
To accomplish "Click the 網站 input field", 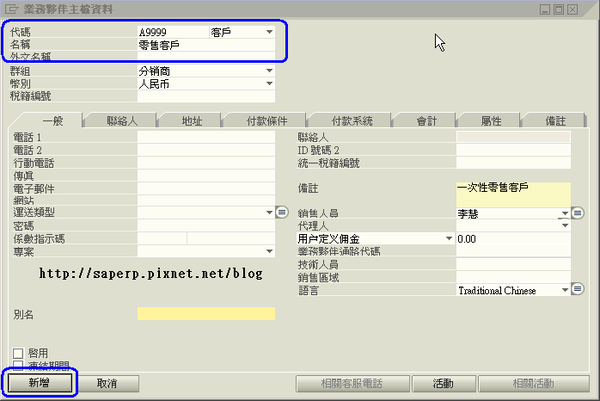I will pyautogui.click(x=206, y=200).
